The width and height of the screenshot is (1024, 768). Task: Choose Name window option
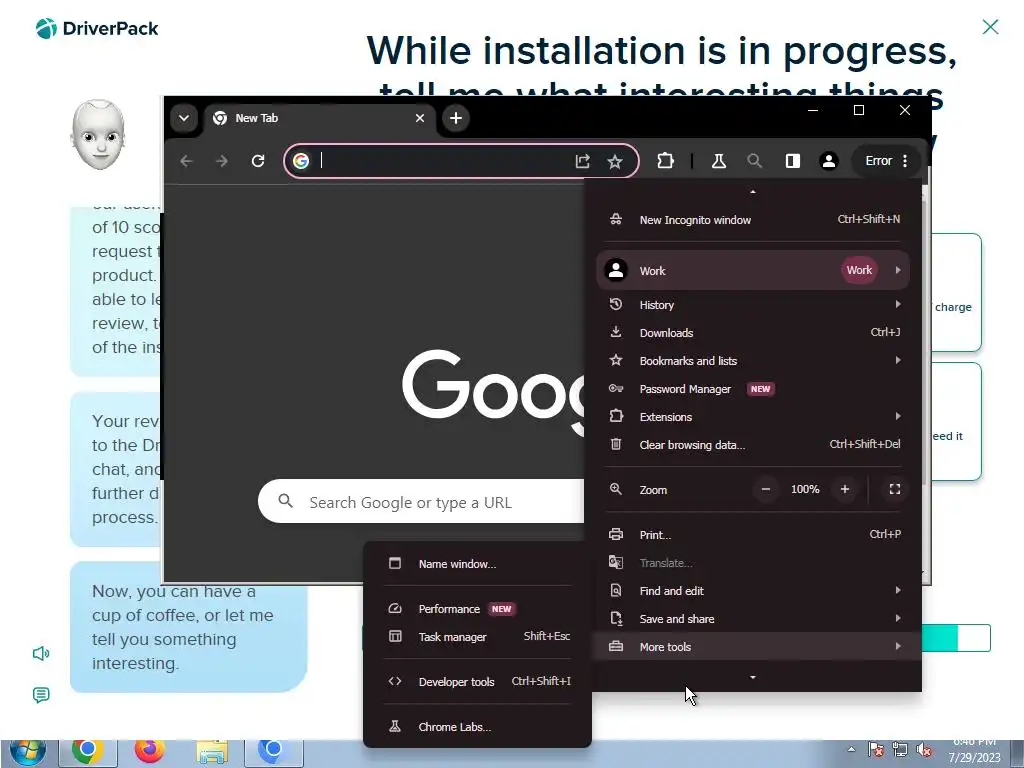[x=477, y=564]
